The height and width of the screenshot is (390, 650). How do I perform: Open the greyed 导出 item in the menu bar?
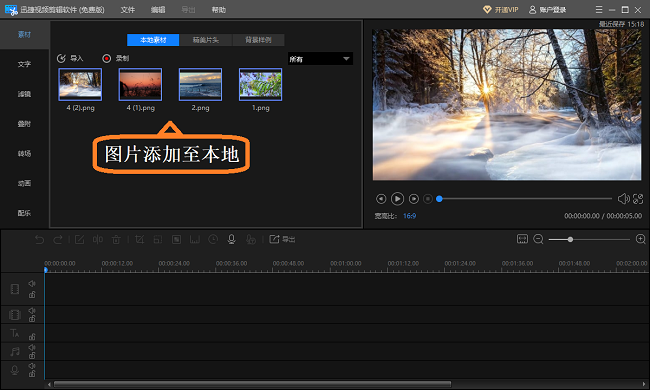188,10
